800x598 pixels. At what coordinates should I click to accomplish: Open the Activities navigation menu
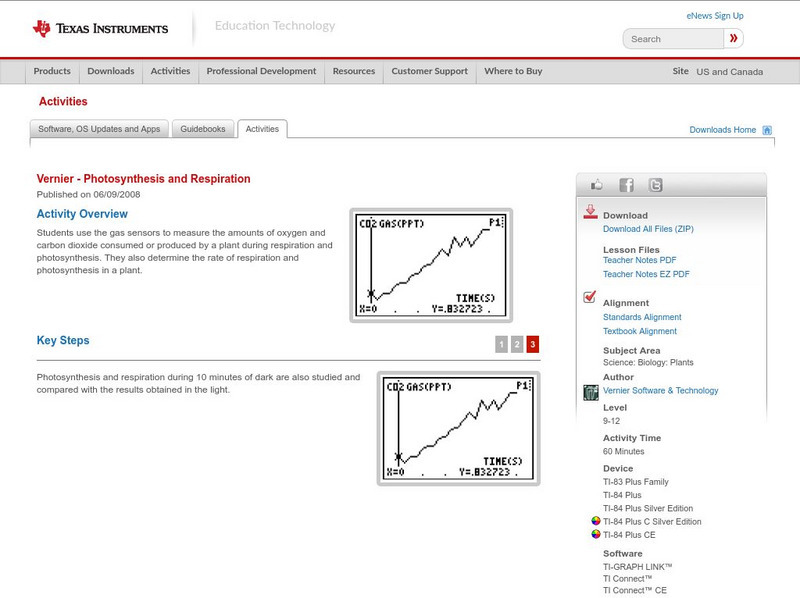170,71
